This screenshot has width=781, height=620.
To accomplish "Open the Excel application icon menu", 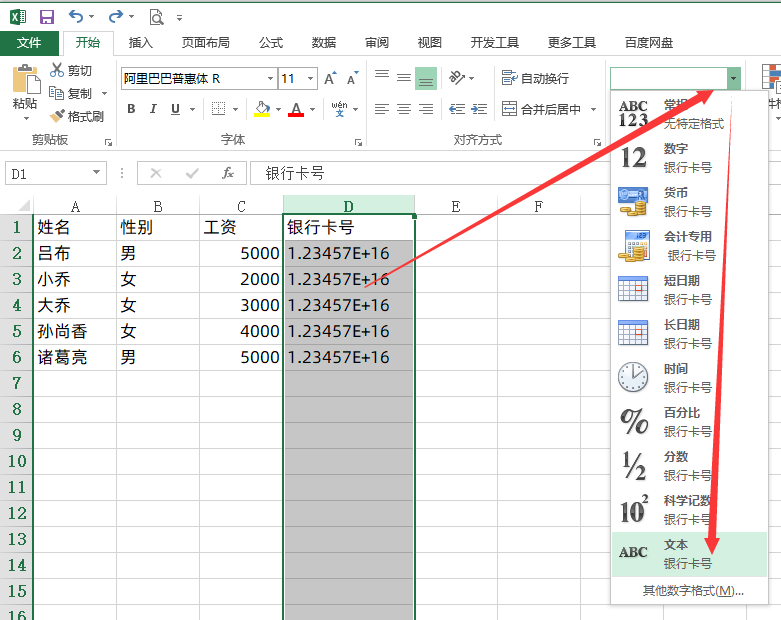I will point(18,17).
